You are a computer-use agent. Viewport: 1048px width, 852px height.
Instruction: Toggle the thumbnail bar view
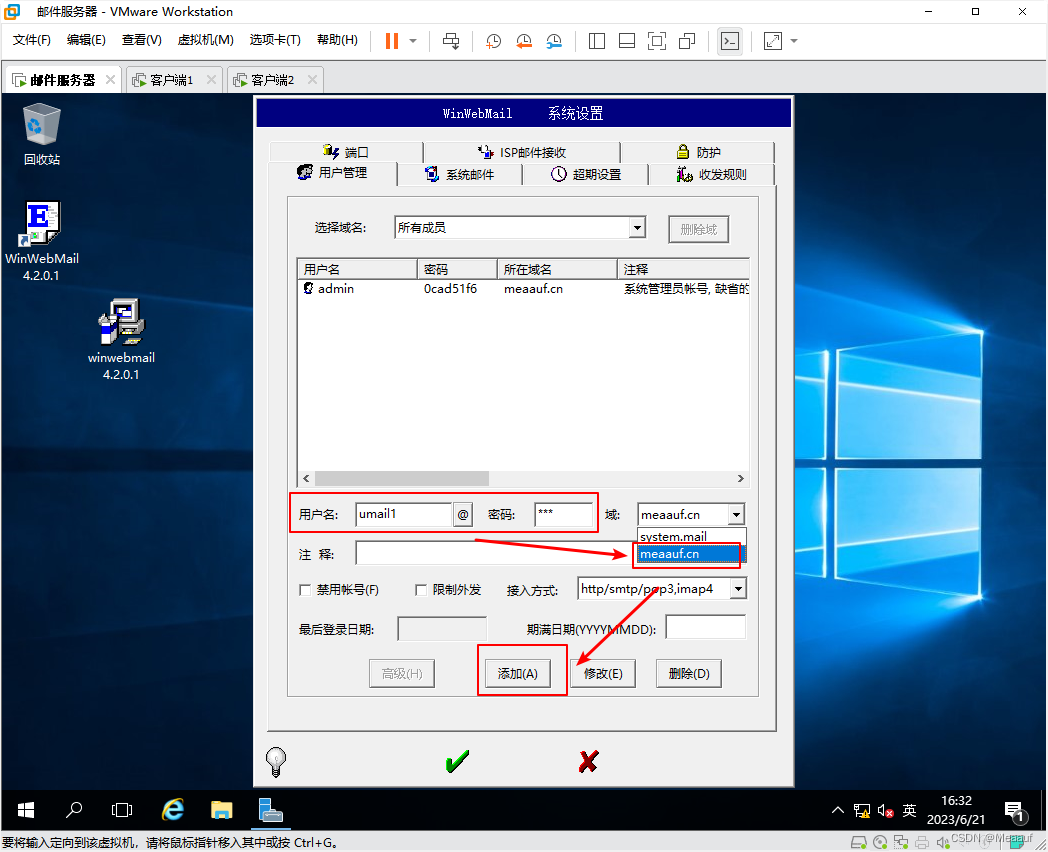[627, 41]
